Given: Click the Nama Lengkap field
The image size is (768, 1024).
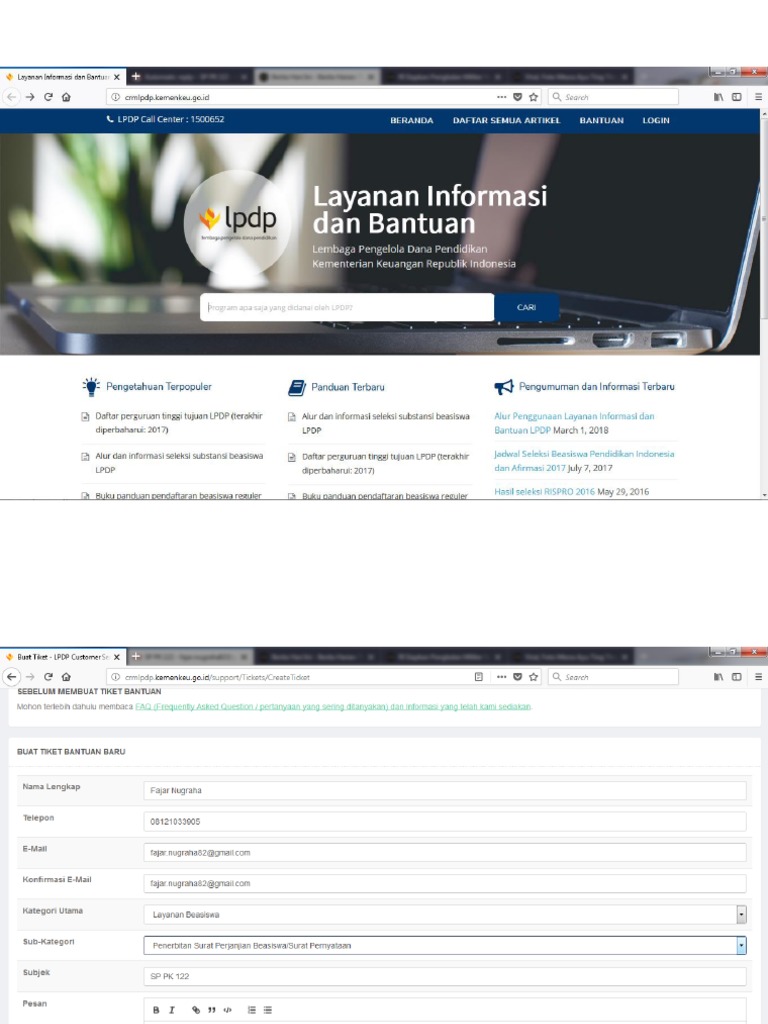Looking at the screenshot, I should tap(445, 790).
